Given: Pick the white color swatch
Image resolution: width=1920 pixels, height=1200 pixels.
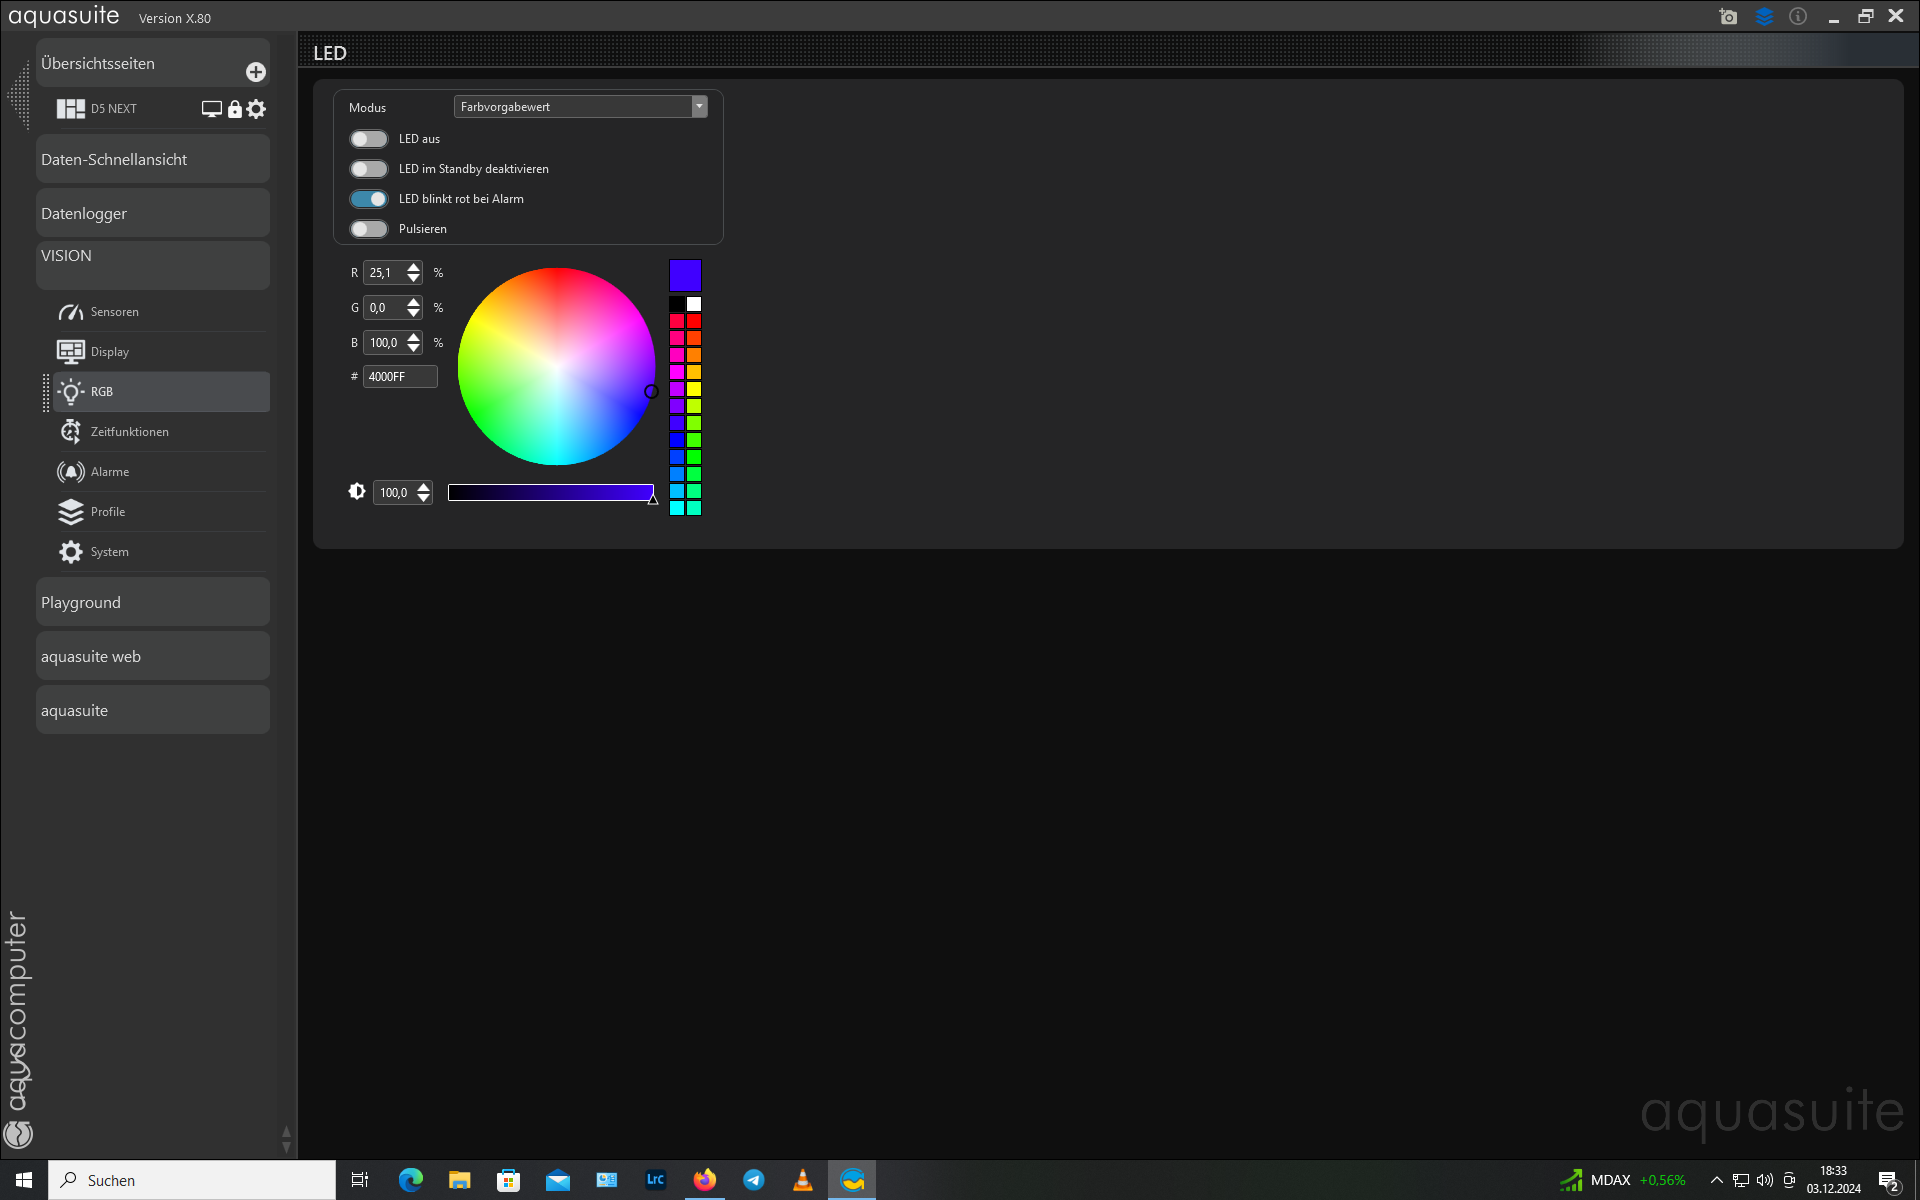Looking at the screenshot, I should 694,304.
